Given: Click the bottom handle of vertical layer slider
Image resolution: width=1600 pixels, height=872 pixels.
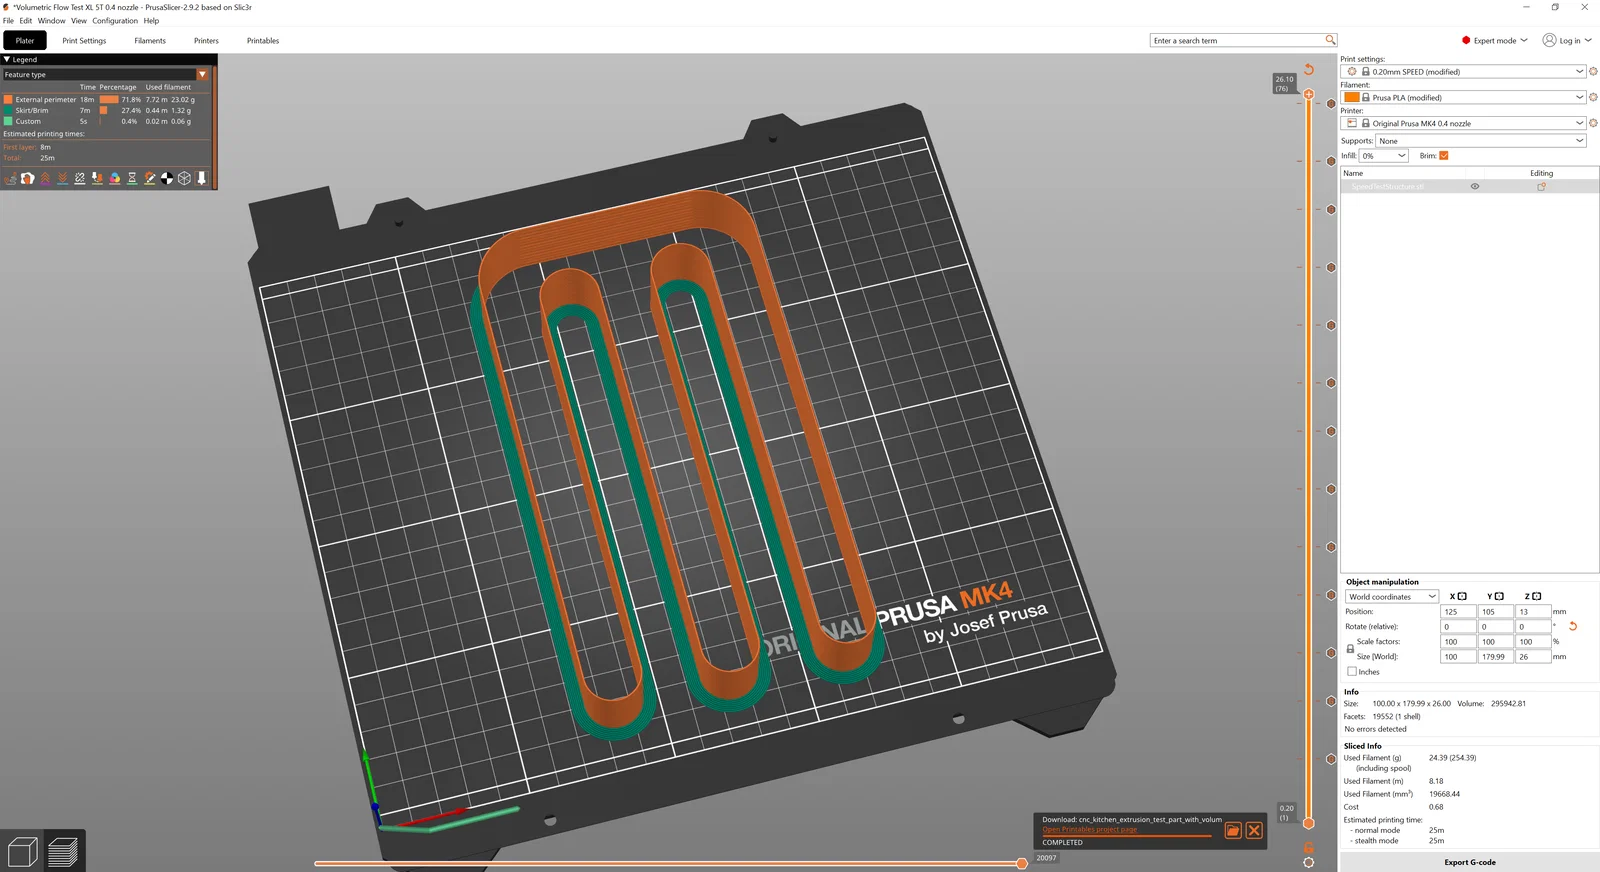Looking at the screenshot, I should [1308, 823].
